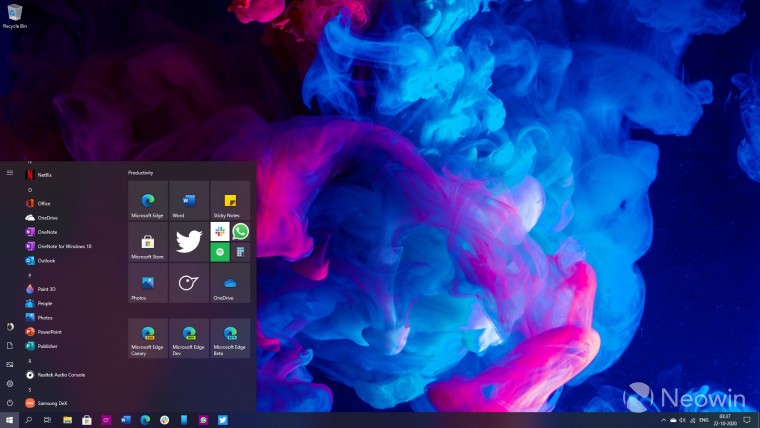The width and height of the screenshot is (760, 428).
Task: Open the Action Center notification icon
Action: 746,420
